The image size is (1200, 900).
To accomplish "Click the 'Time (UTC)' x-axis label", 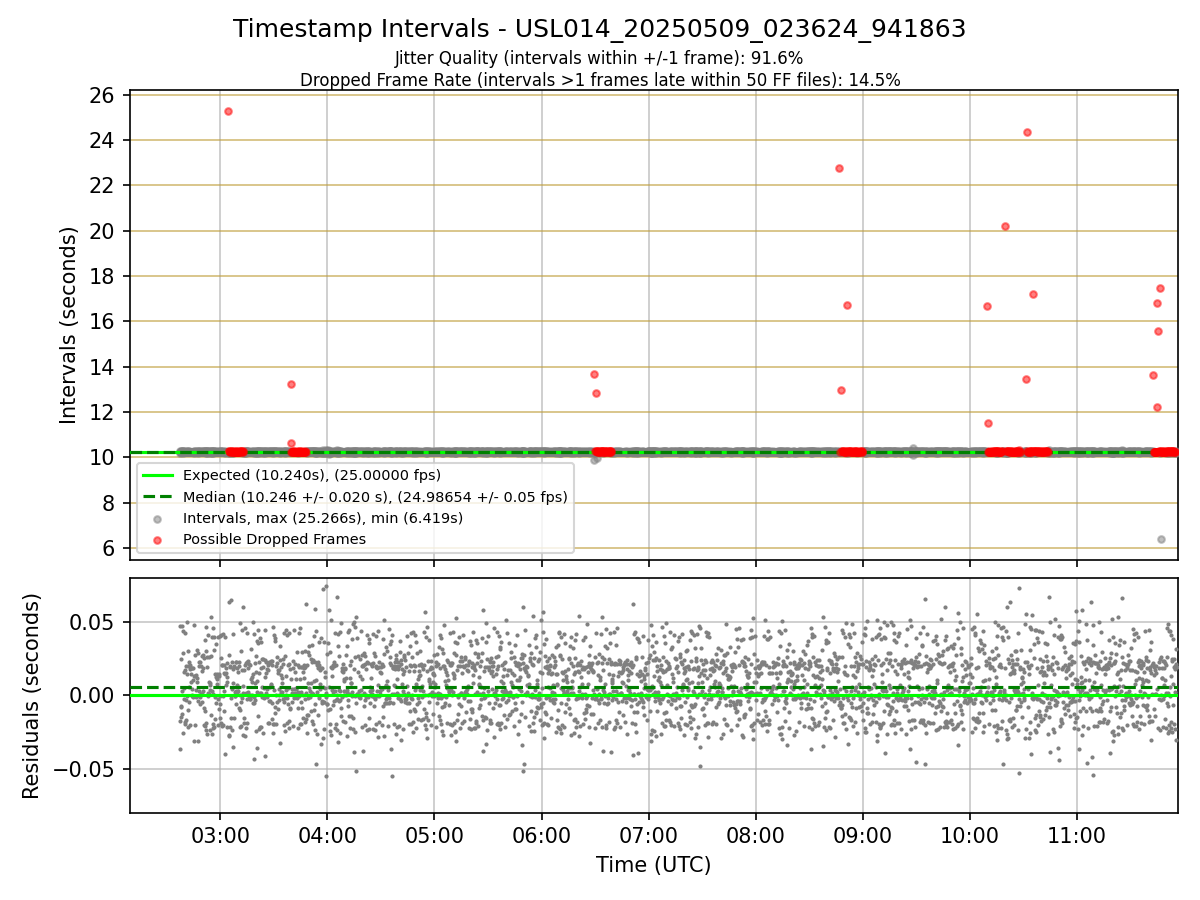I will point(653,865).
